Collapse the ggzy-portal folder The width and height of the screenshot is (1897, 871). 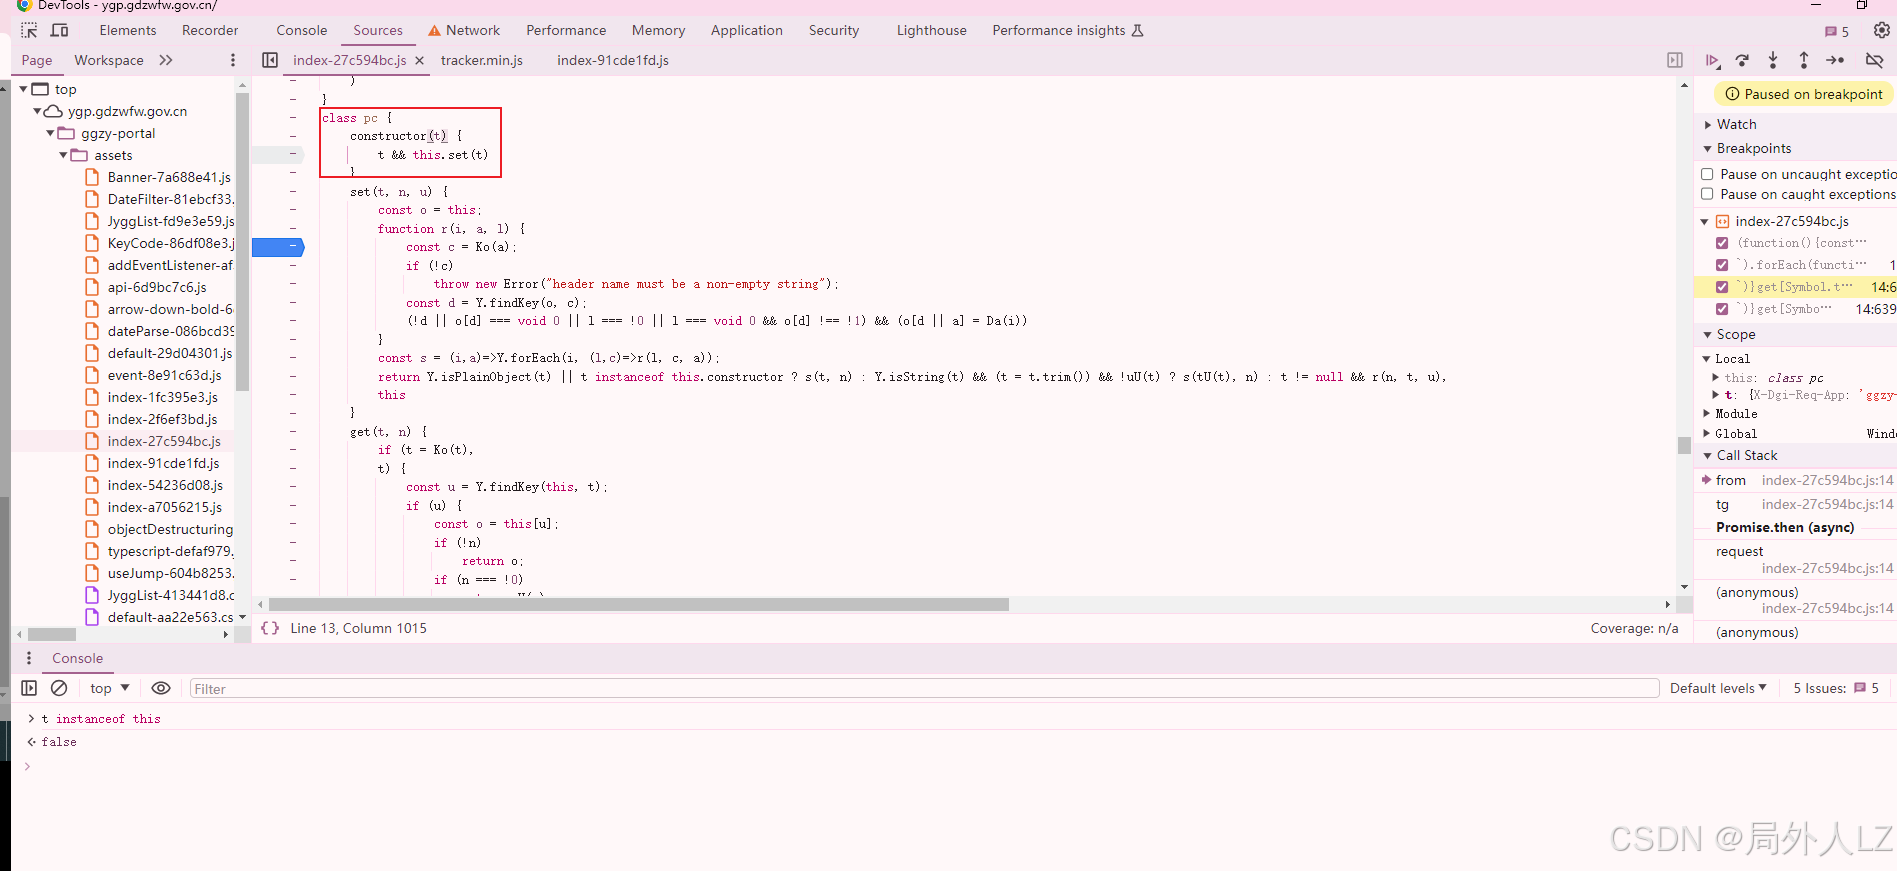(x=50, y=133)
